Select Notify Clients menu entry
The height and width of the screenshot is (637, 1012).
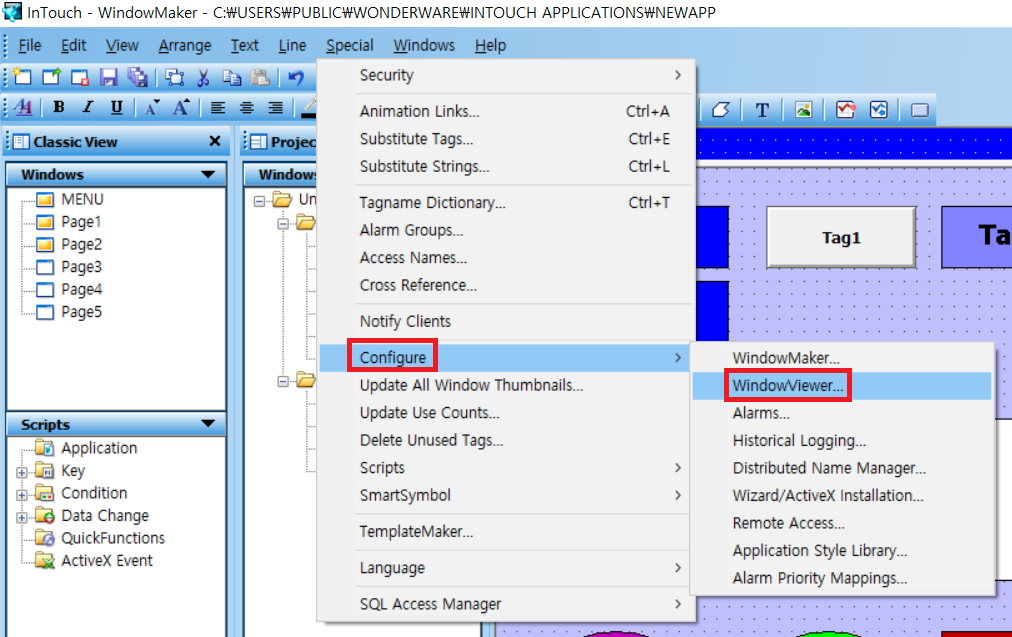[x=506, y=321]
